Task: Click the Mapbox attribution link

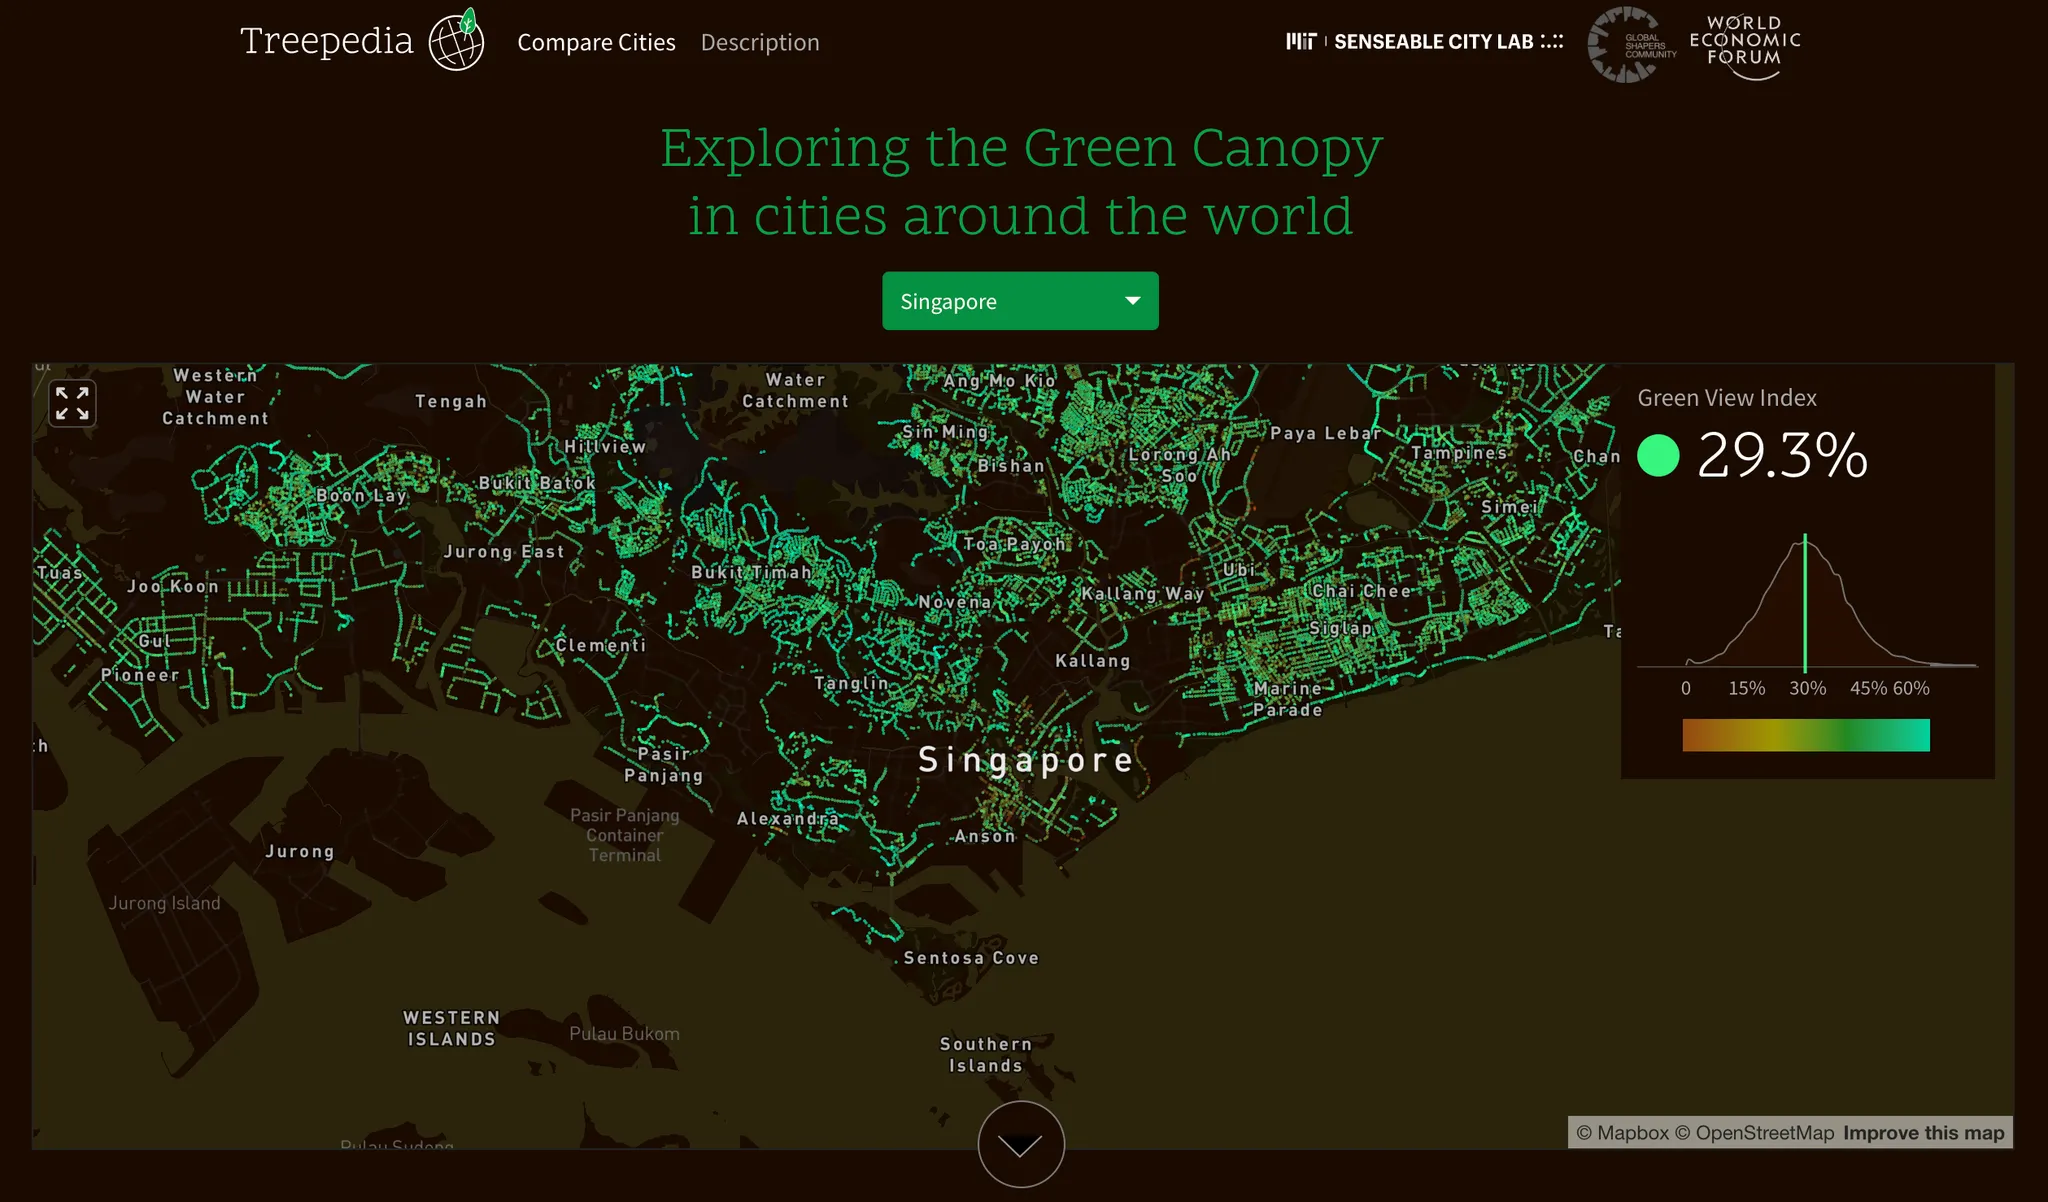Action: point(1622,1133)
